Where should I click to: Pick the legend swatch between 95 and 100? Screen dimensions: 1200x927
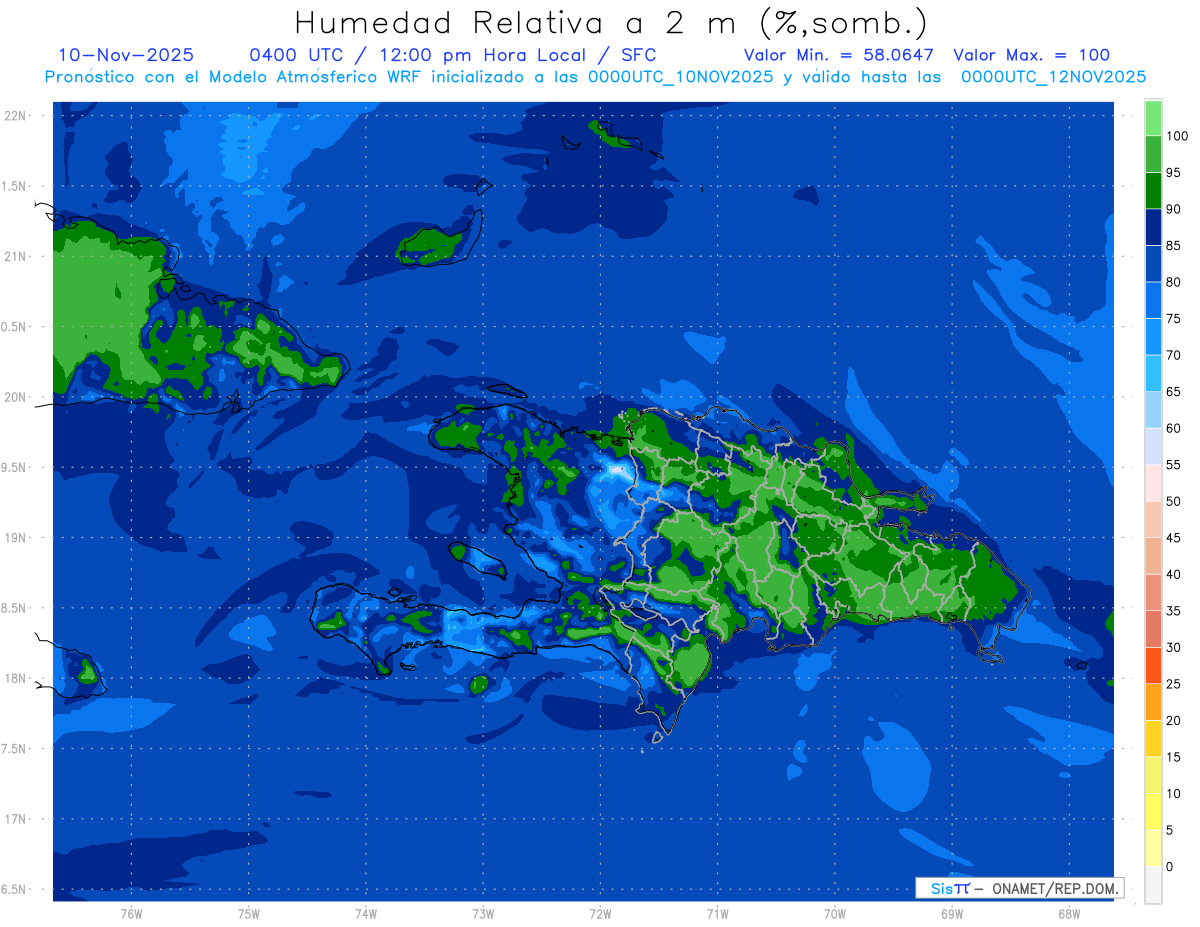(x=1153, y=154)
